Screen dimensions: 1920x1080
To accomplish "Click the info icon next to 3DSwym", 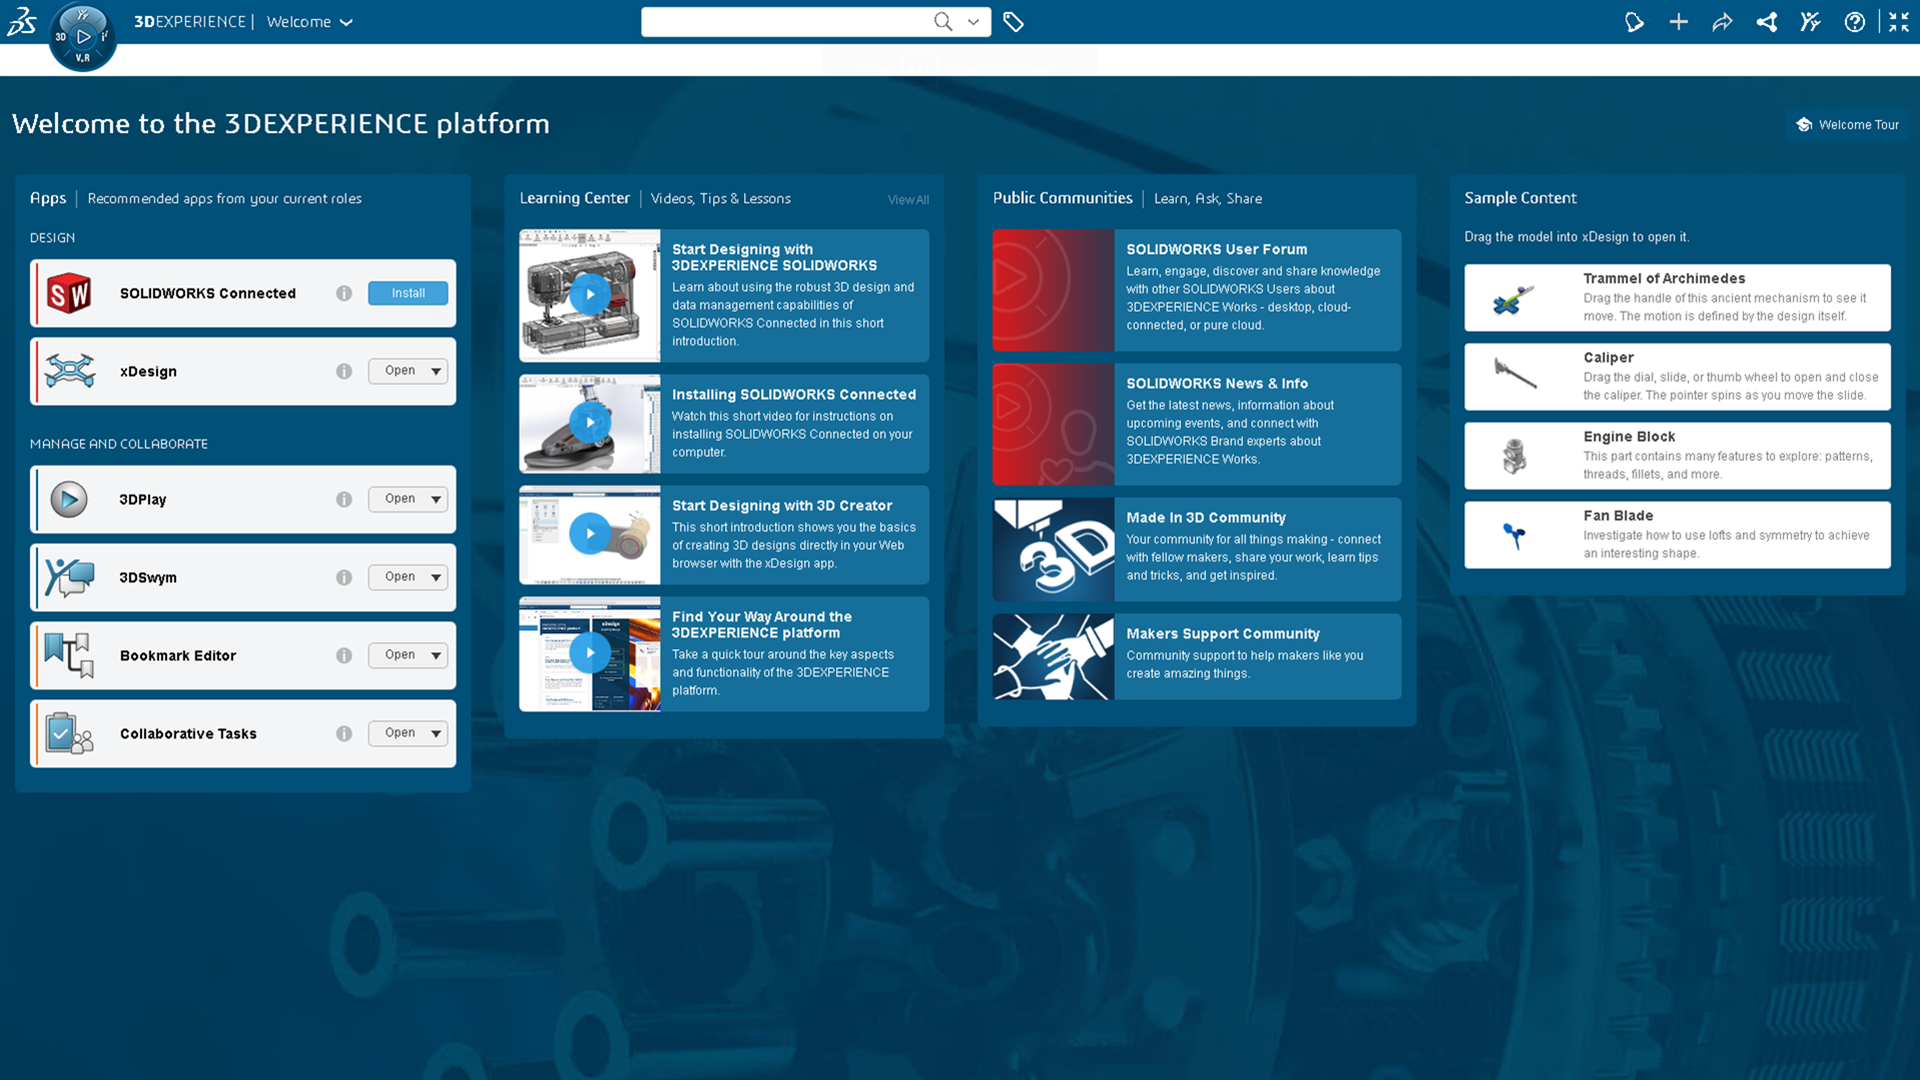I will 344,577.
